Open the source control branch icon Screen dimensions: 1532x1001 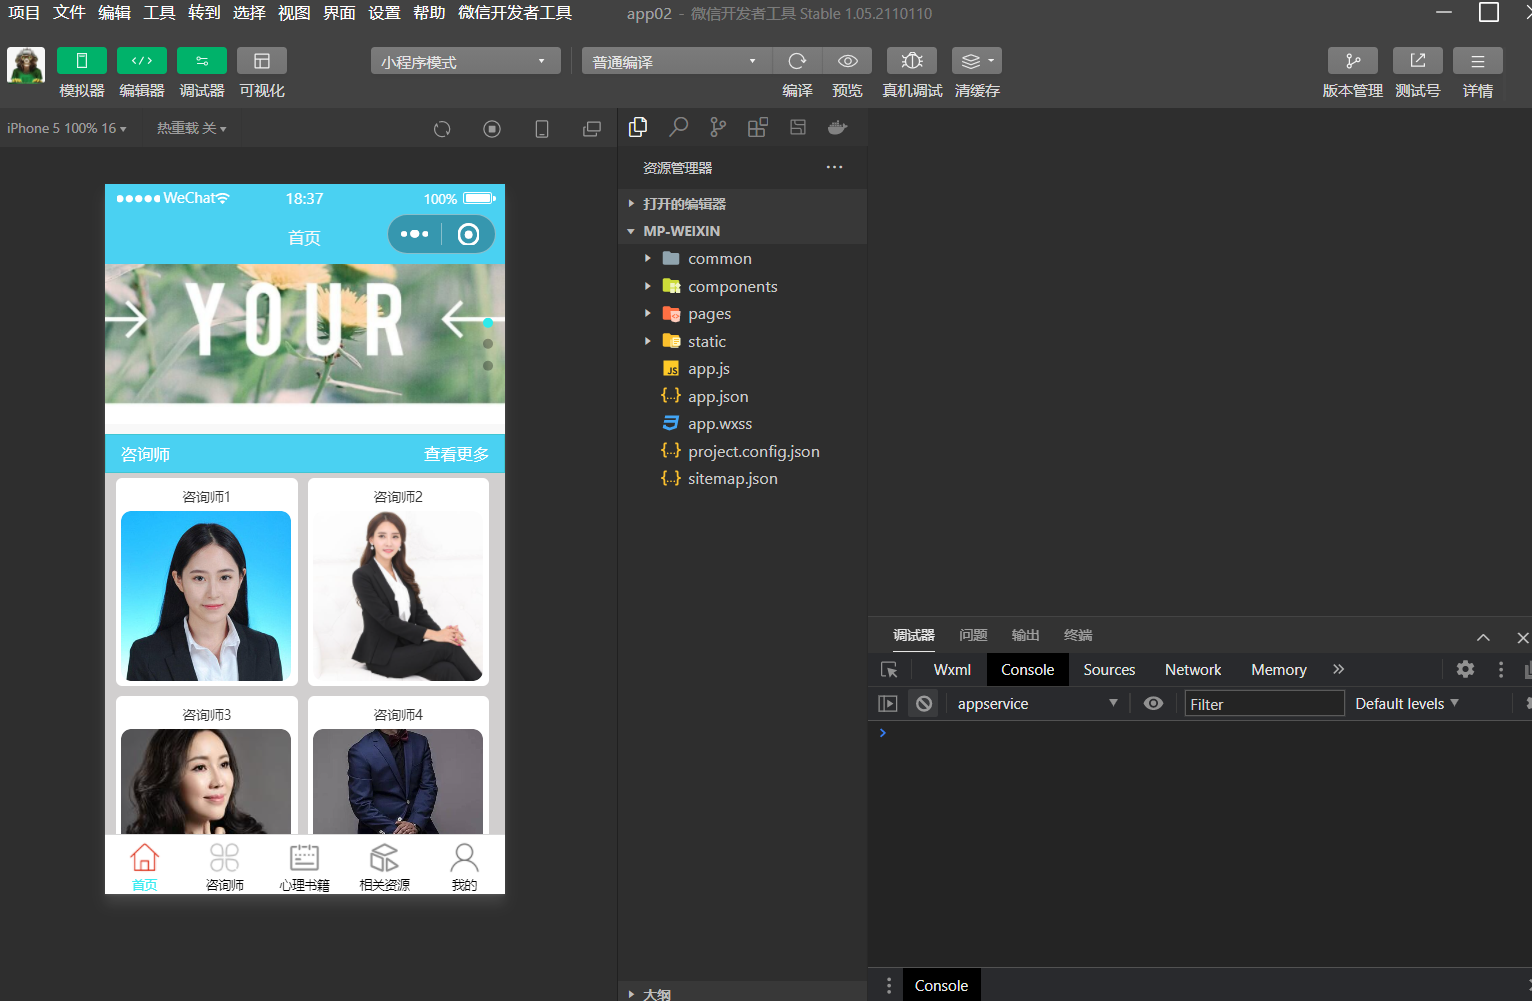click(x=718, y=127)
